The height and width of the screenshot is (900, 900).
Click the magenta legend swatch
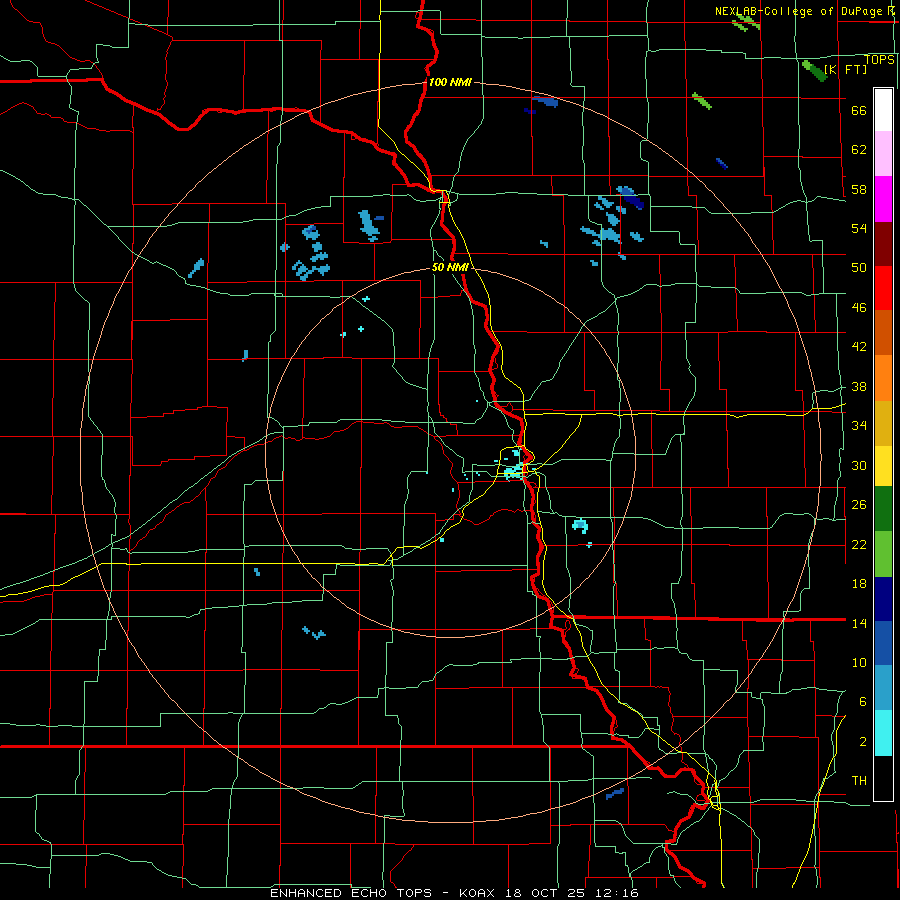[883, 199]
